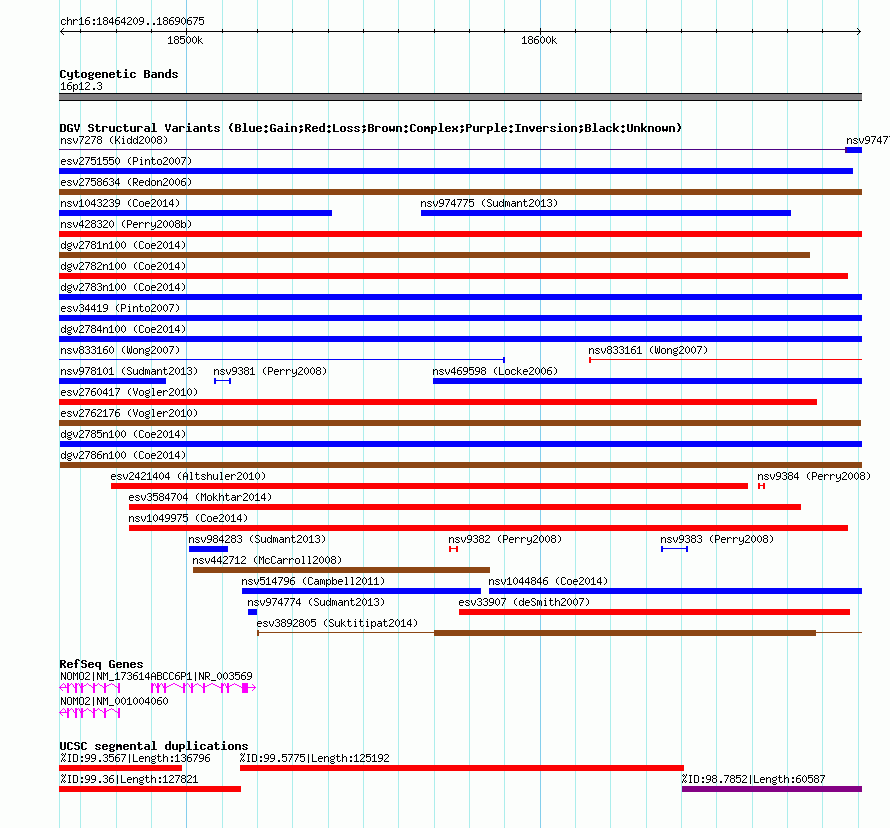This screenshot has height=828, width=890.
Task: Select the NOMO2|NM_173614 gene label
Action: click(x=105, y=676)
